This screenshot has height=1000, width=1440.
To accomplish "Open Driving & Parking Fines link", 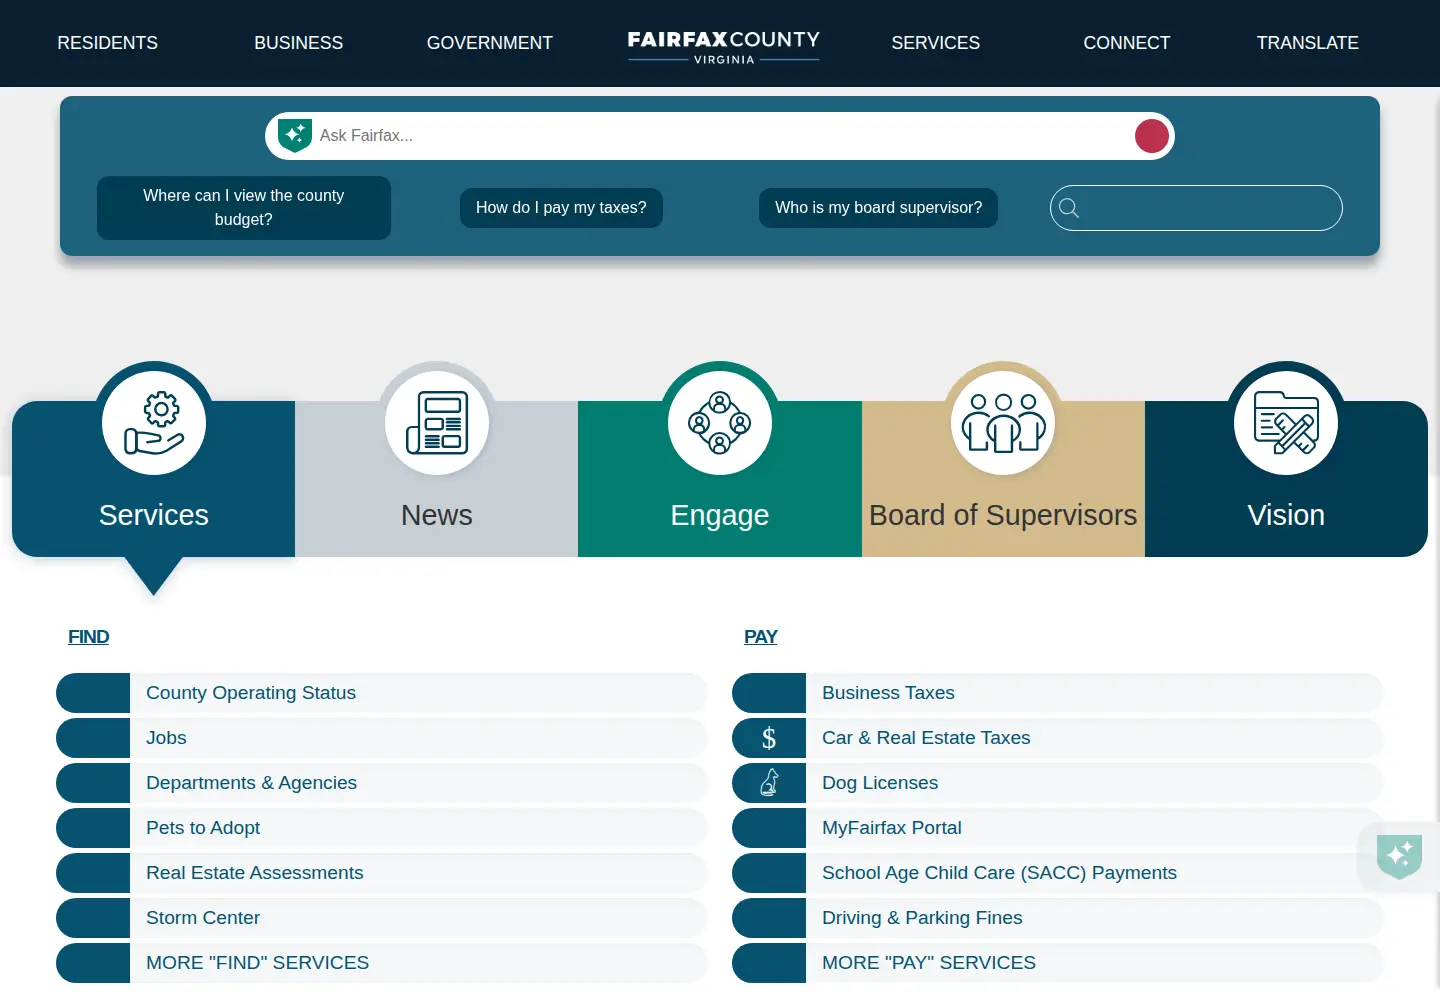I will (1058, 918).
